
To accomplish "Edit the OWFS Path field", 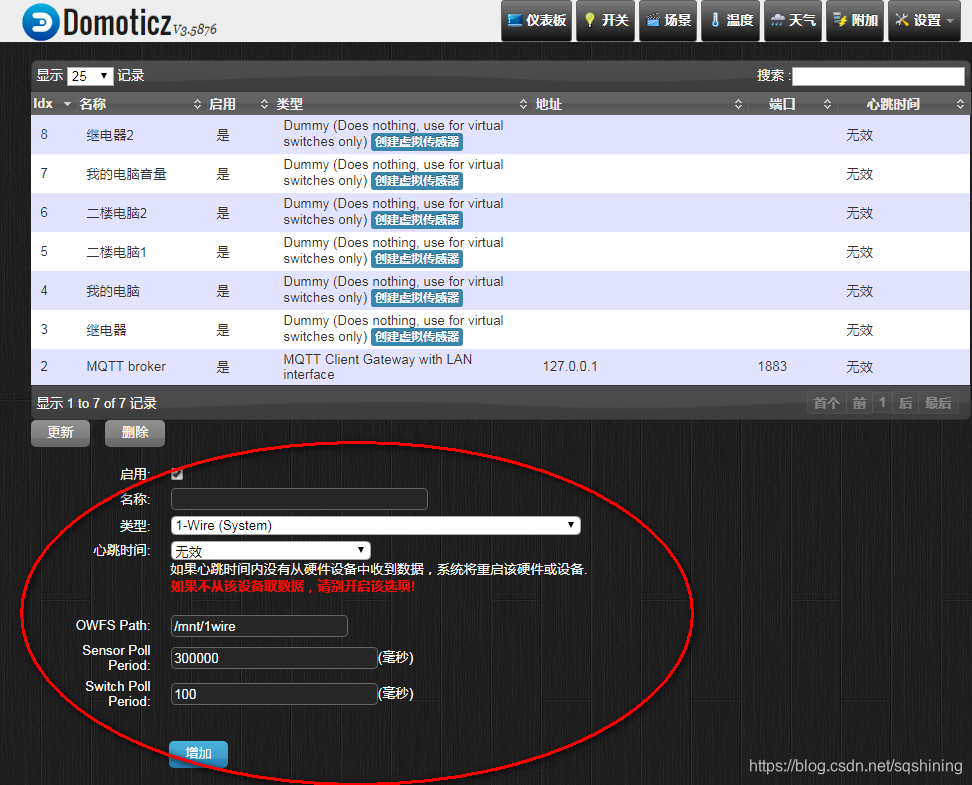I will [x=259, y=626].
